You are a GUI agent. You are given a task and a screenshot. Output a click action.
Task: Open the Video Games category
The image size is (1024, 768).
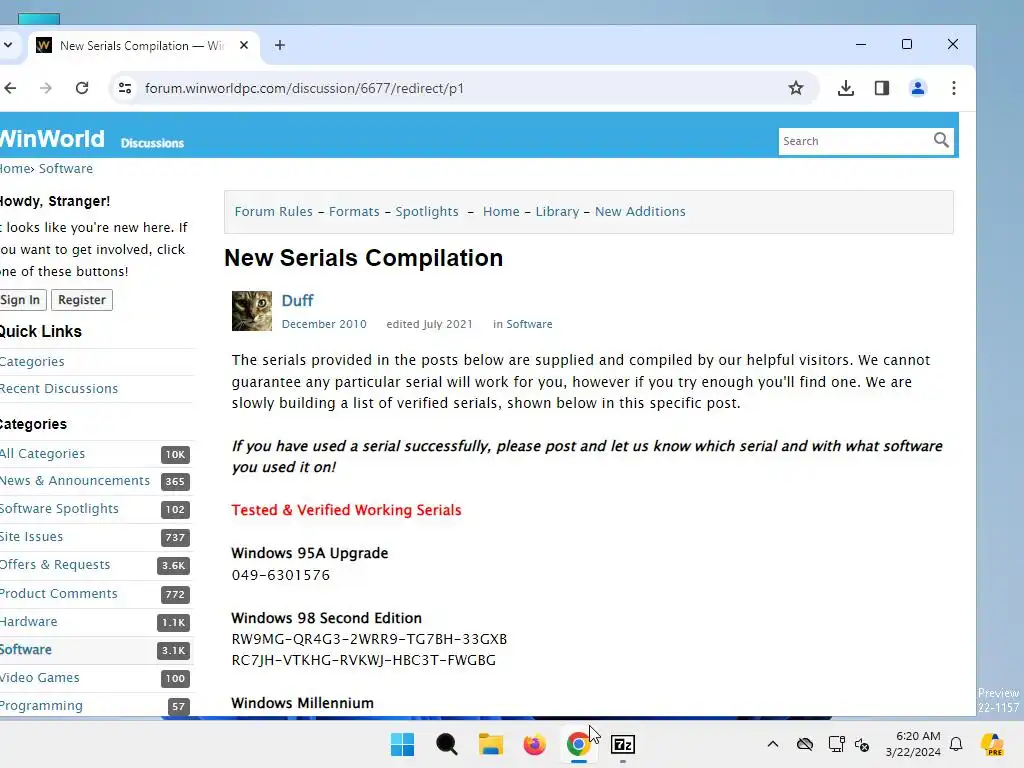(40, 678)
